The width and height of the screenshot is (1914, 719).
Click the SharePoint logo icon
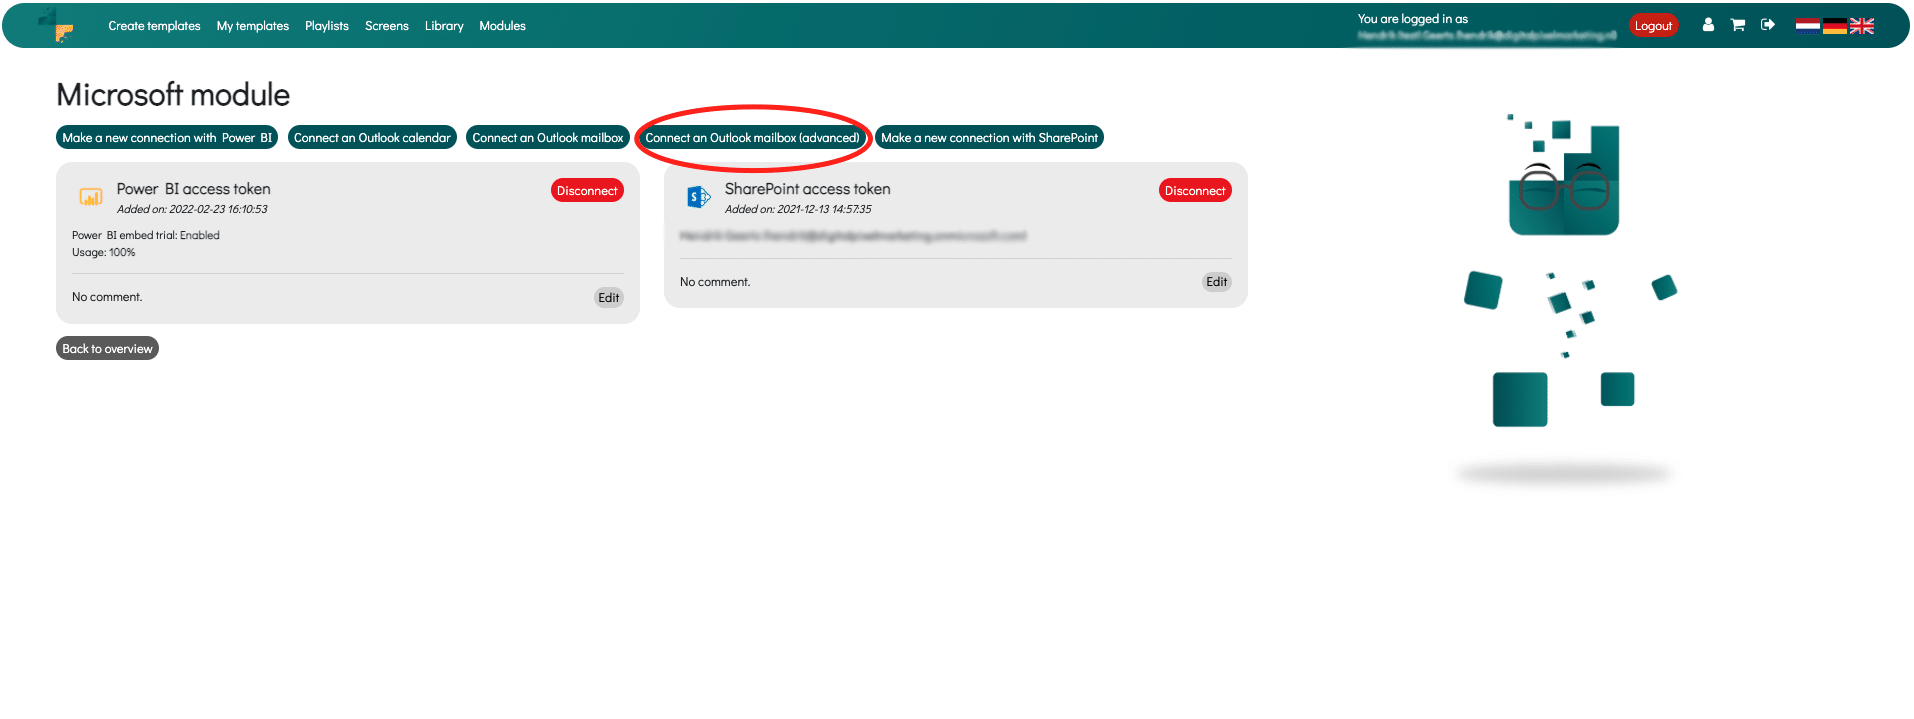699,197
